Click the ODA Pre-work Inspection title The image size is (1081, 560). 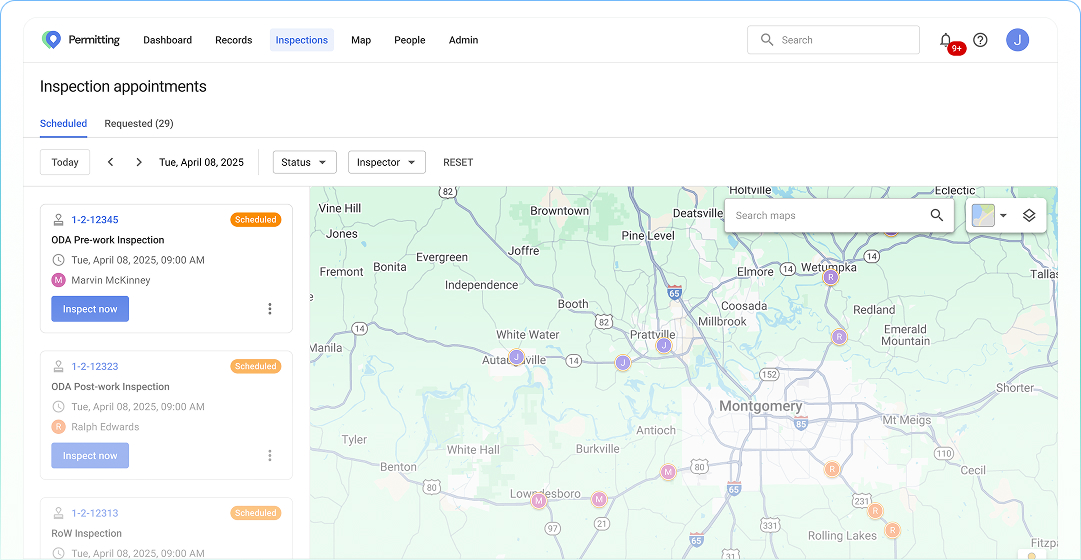(x=108, y=240)
